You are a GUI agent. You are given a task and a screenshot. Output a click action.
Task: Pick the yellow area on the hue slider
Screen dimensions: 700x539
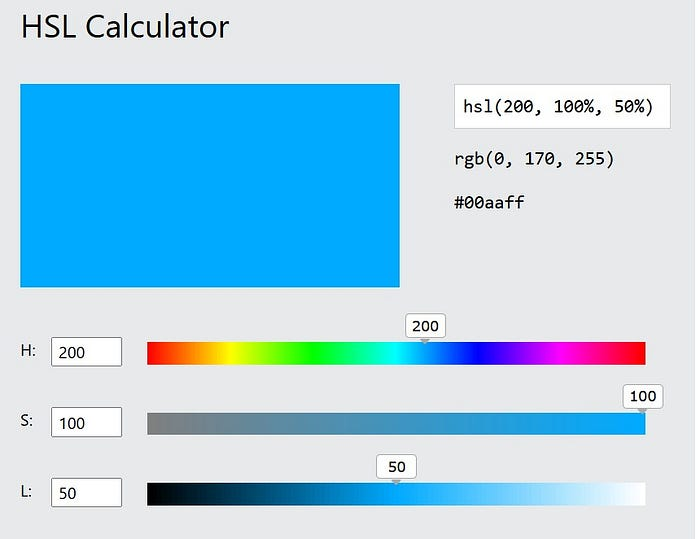point(230,353)
